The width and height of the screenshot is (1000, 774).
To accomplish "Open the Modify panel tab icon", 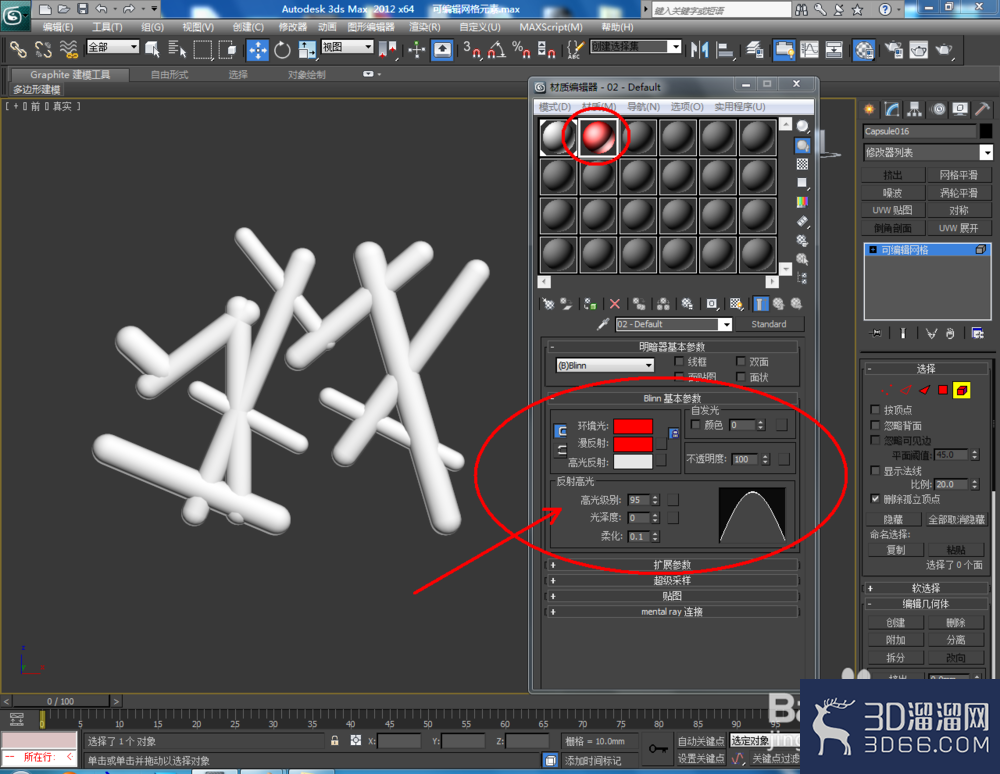I will [x=892, y=110].
